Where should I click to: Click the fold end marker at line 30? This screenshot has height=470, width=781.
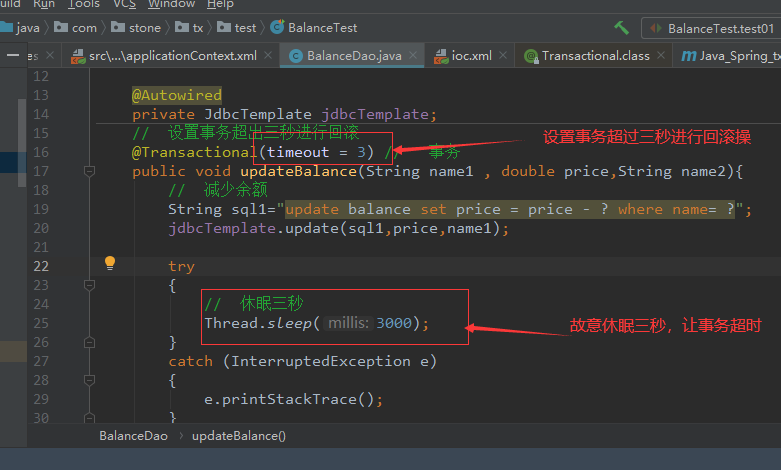point(89,417)
